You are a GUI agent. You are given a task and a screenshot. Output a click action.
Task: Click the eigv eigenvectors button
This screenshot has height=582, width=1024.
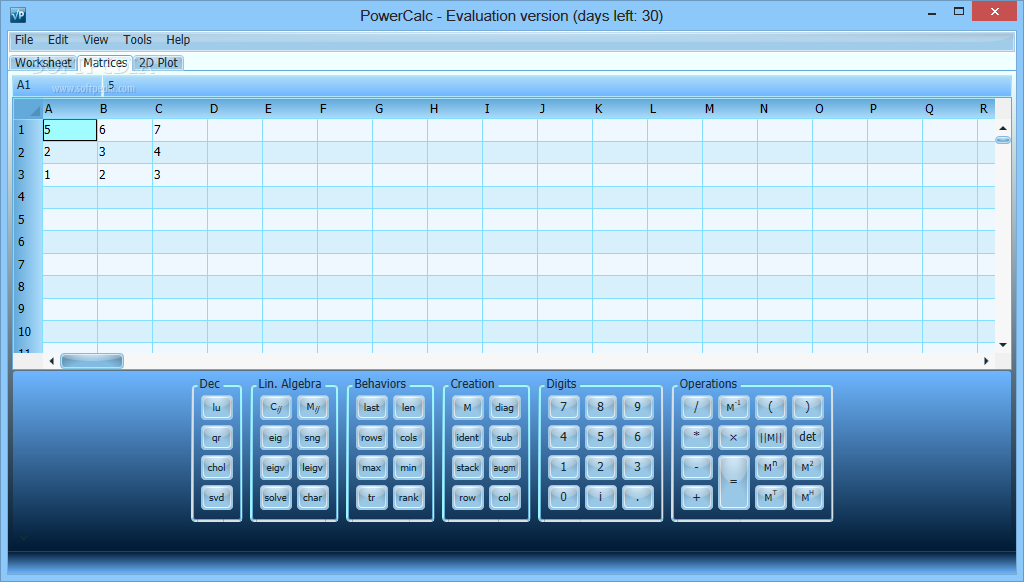pyautogui.click(x=276, y=468)
